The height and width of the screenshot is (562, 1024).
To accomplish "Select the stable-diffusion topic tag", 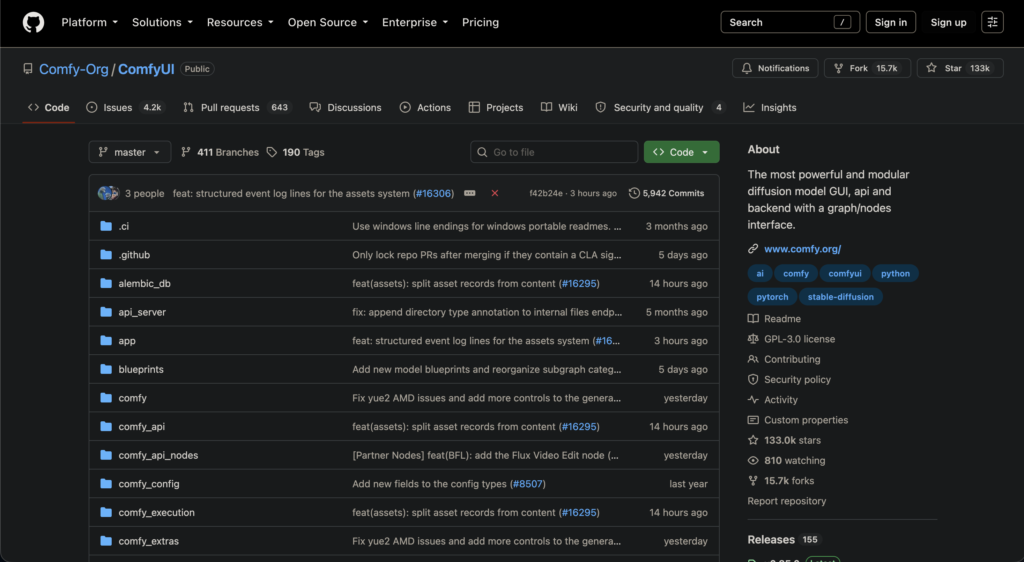I will tap(840, 297).
